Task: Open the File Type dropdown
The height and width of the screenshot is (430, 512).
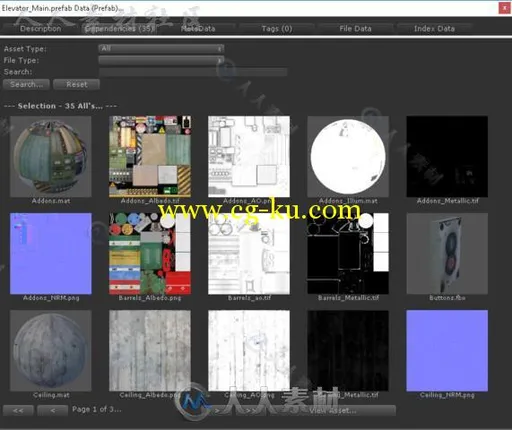Action: pyautogui.click(x=161, y=60)
